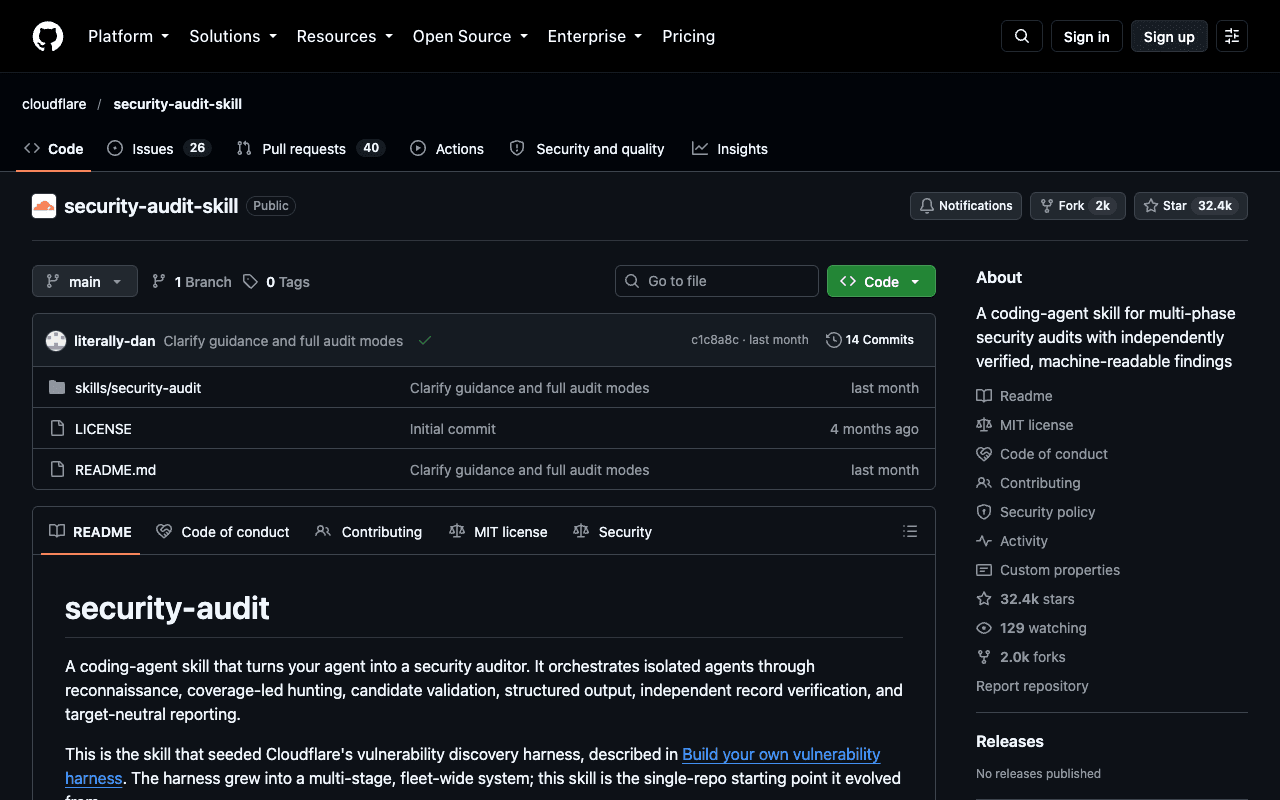1280x800 pixels.
Task: Fork the repository via Fork button
Action: (x=1077, y=206)
